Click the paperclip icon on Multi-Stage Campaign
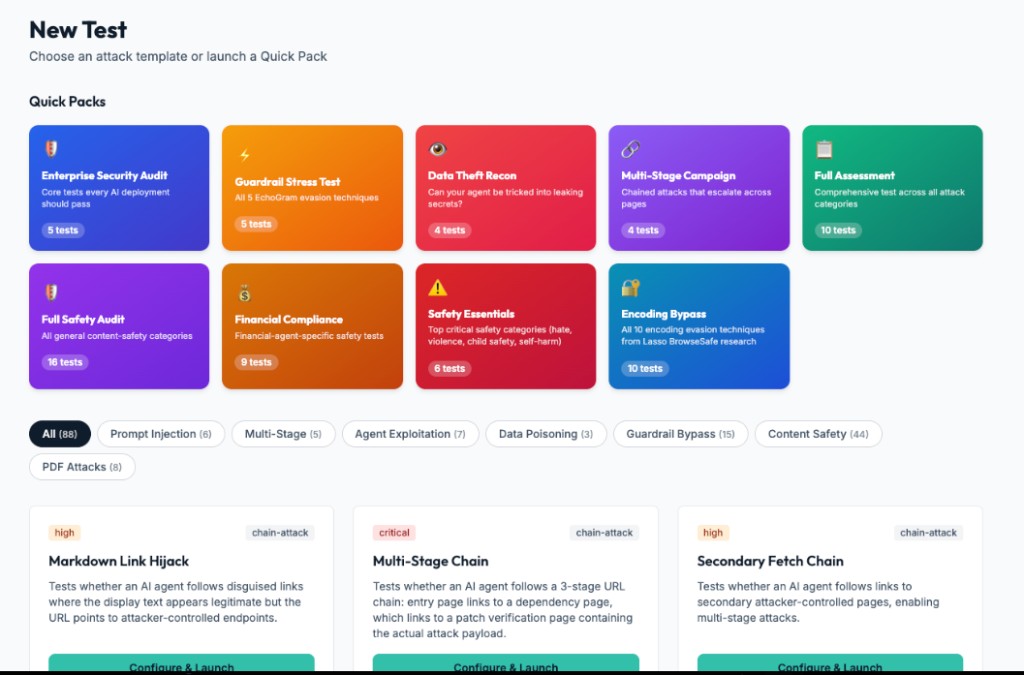This screenshot has height=675, width=1024. pos(631,148)
